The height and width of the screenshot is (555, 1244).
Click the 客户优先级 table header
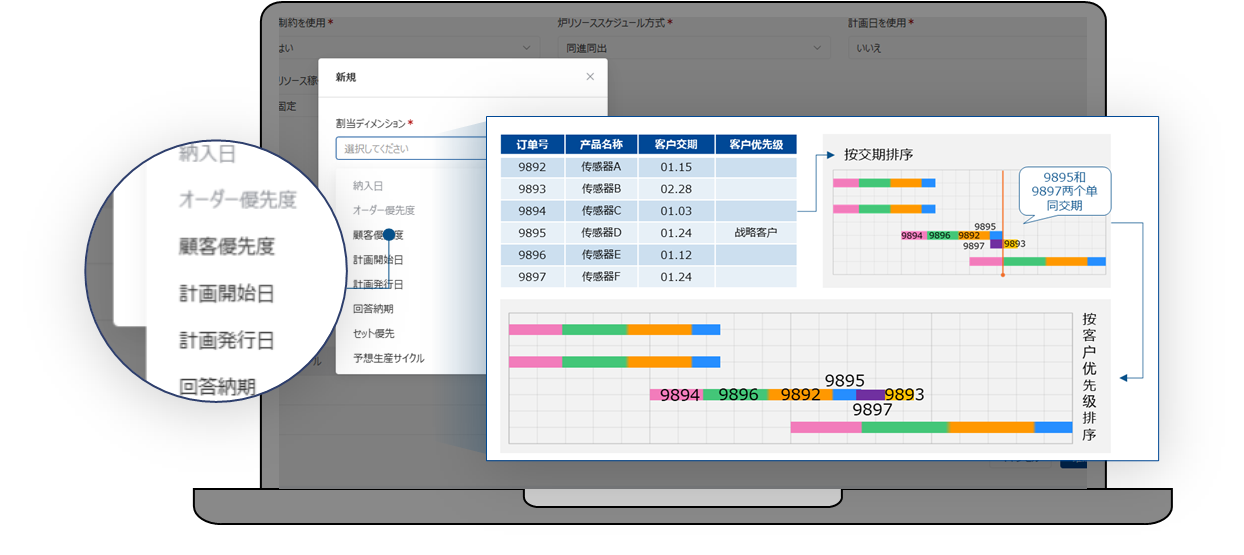tap(756, 145)
